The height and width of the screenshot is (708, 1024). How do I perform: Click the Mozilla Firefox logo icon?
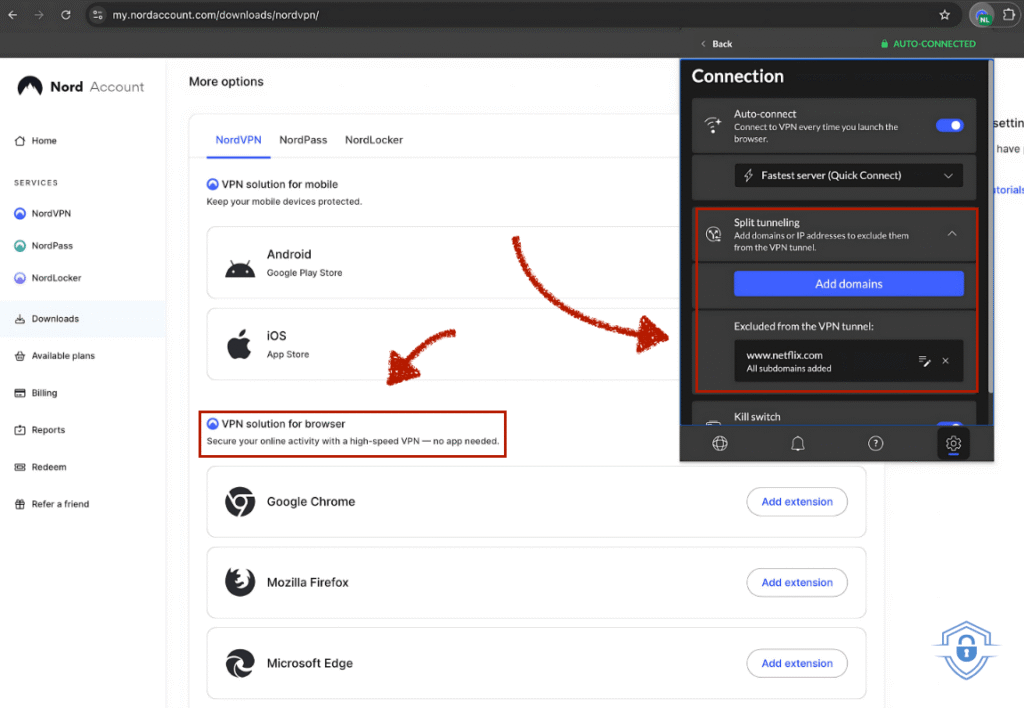pyautogui.click(x=240, y=582)
